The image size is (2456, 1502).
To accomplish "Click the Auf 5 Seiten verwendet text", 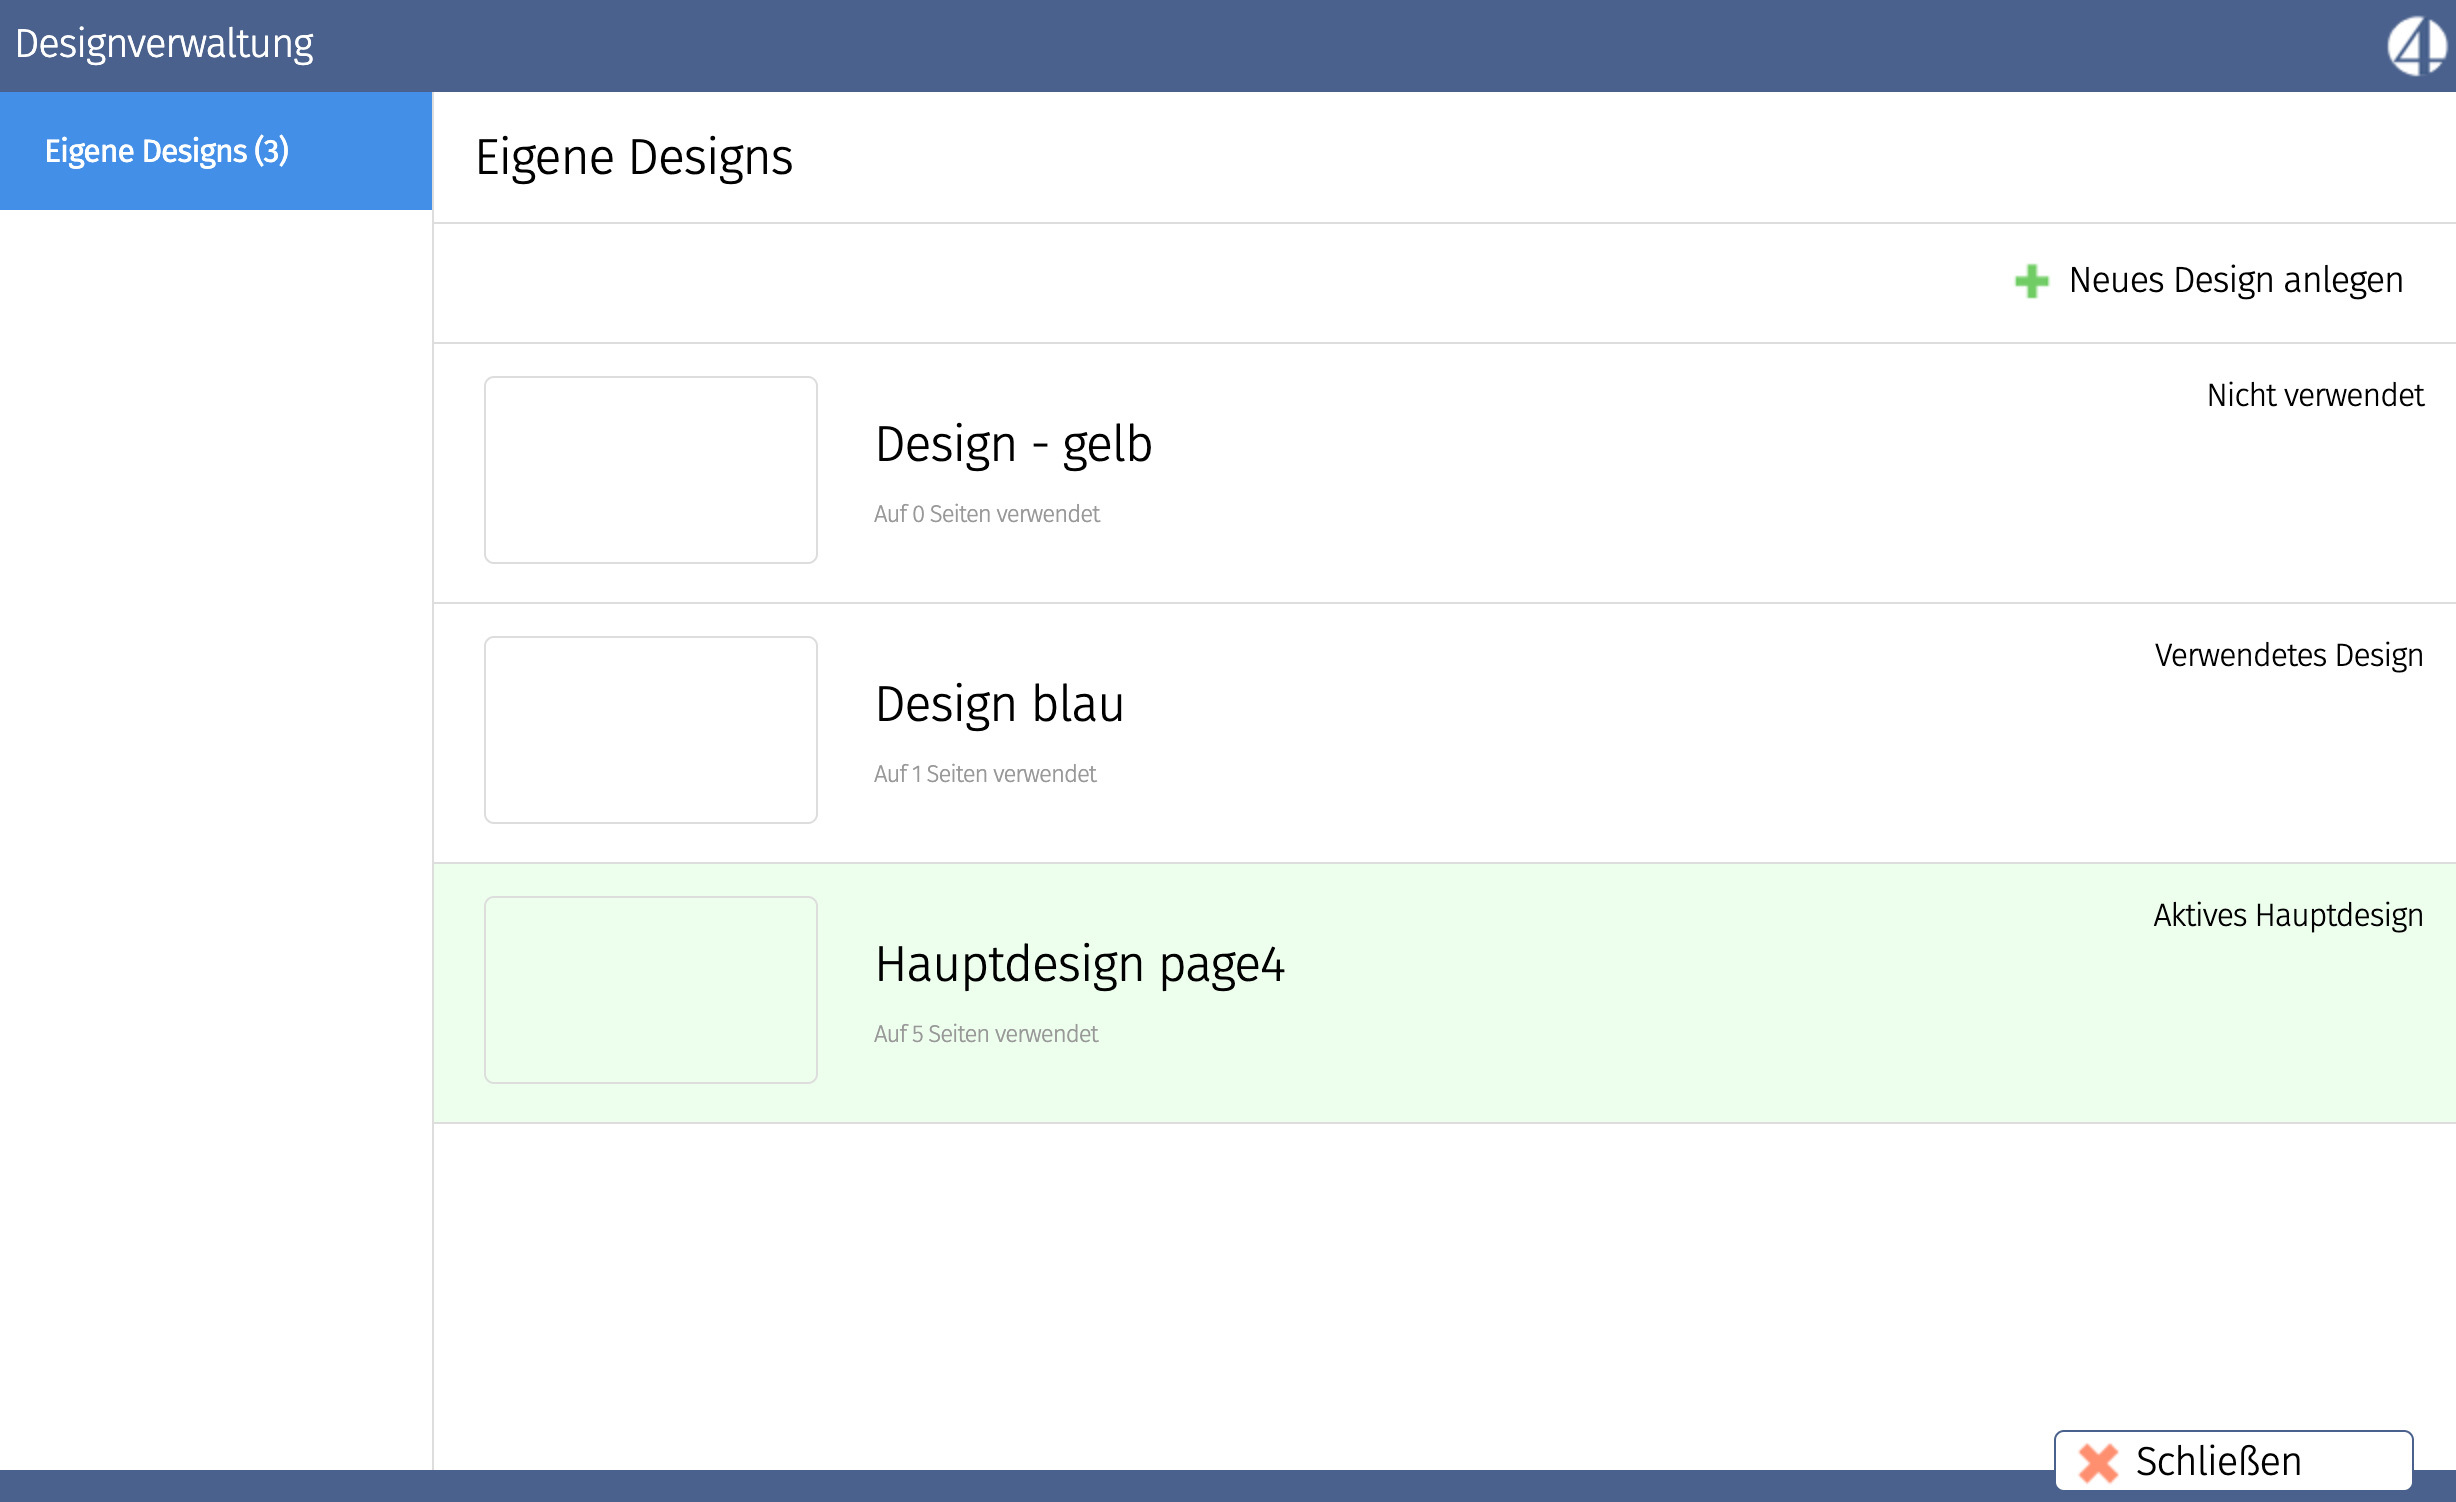I will [x=985, y=1034].
